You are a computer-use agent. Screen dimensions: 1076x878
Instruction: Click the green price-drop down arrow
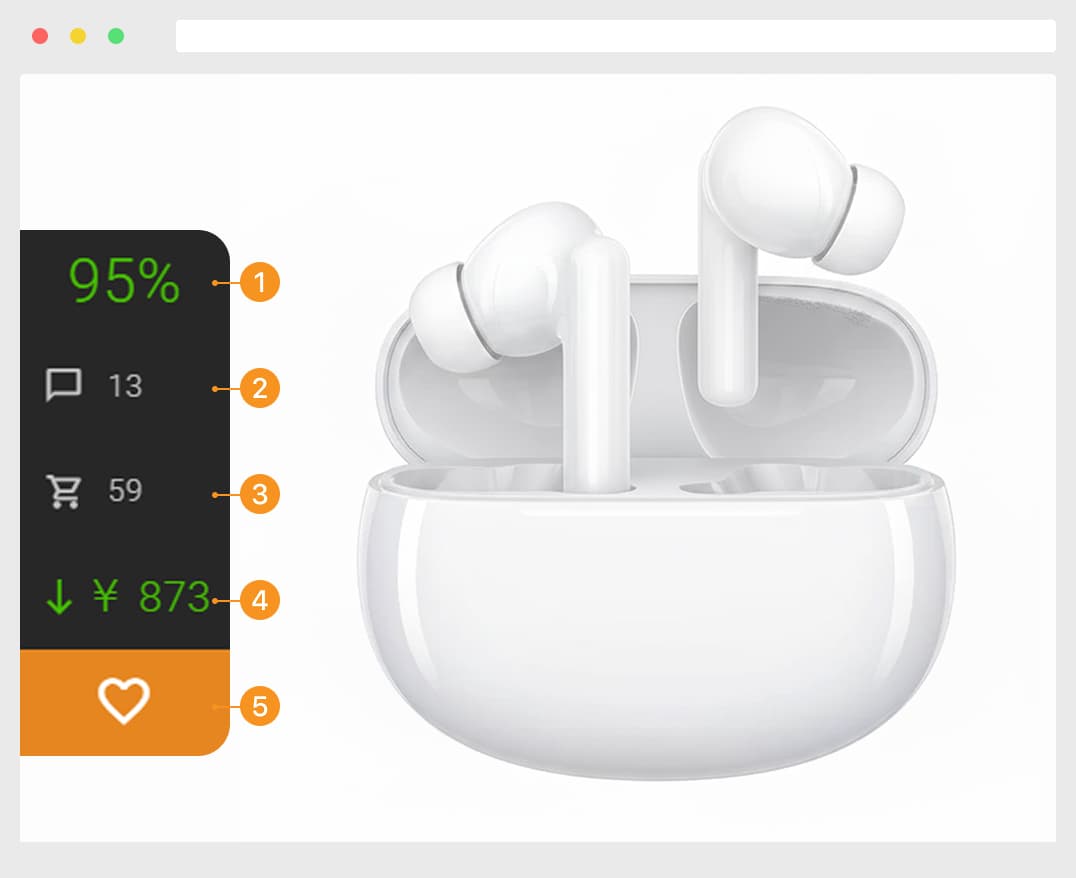coord(60,596)
